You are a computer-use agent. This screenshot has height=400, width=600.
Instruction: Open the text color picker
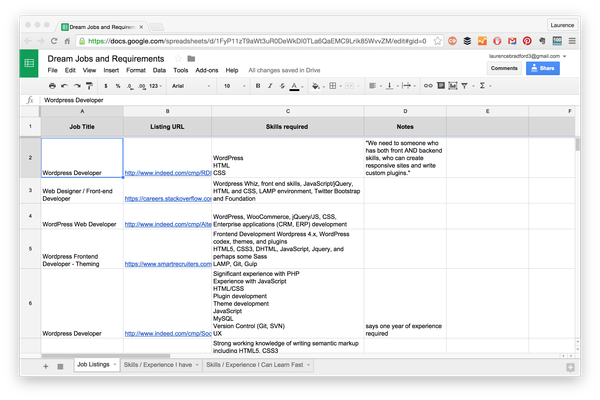coord(296,86)
